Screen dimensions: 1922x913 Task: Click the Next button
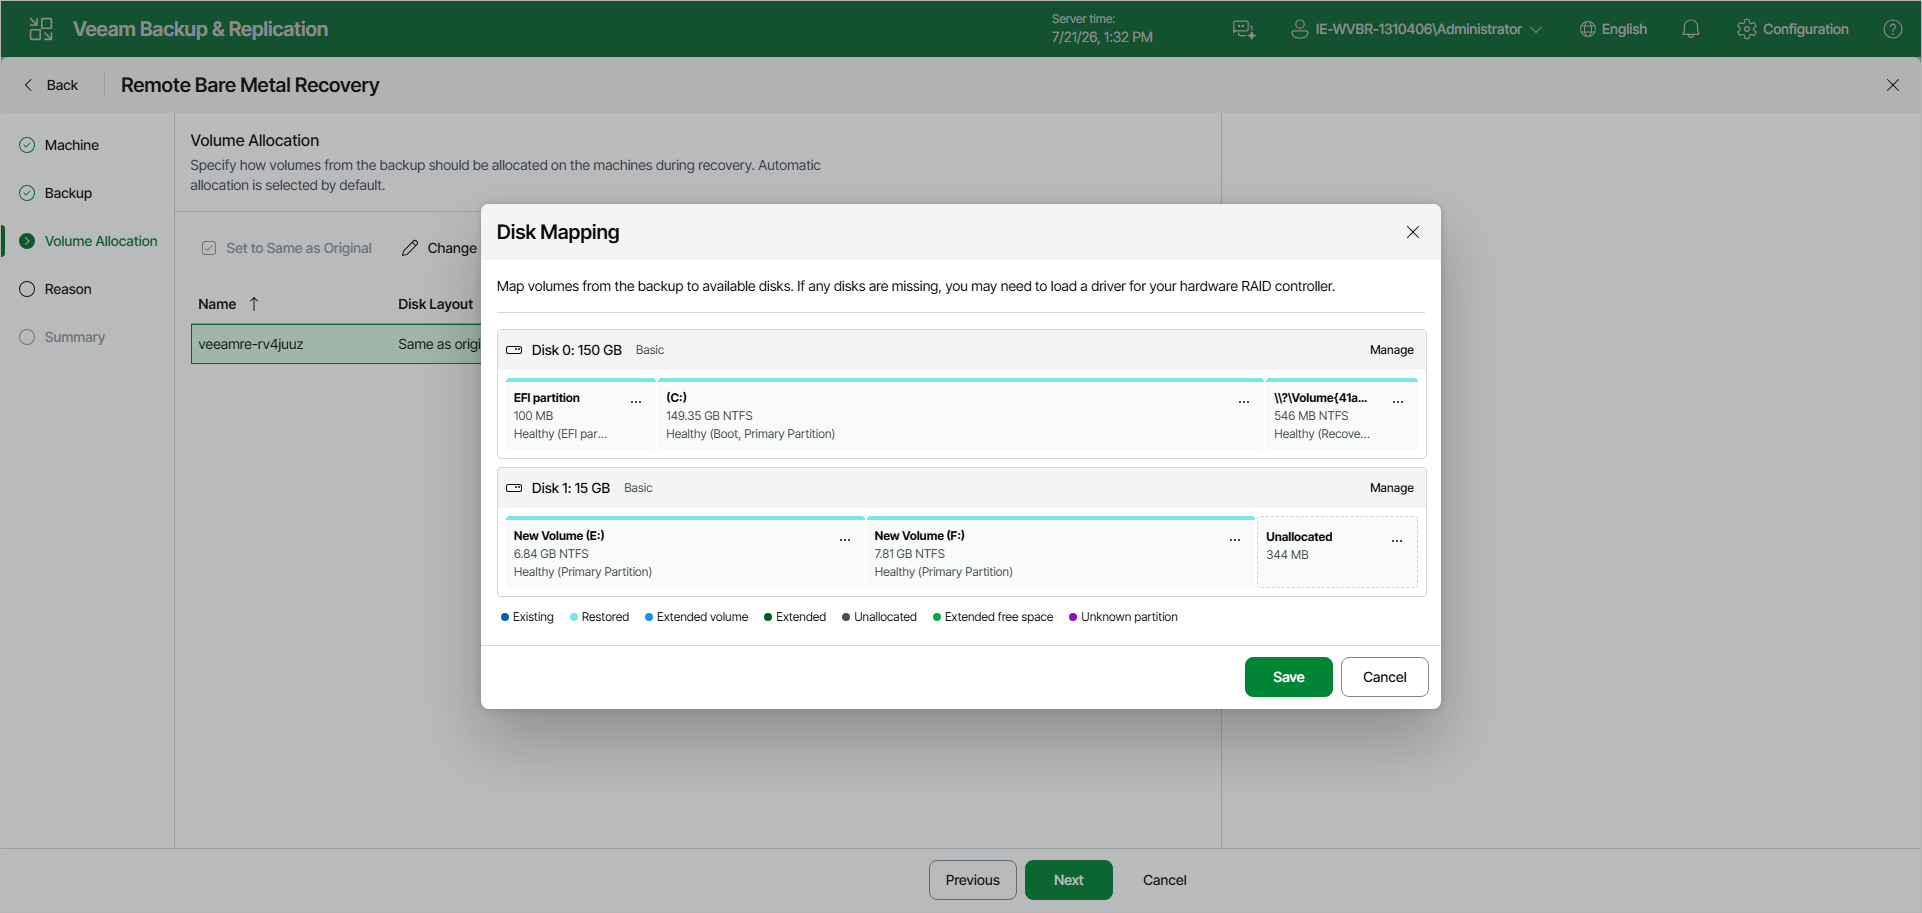pos(1069,880)
